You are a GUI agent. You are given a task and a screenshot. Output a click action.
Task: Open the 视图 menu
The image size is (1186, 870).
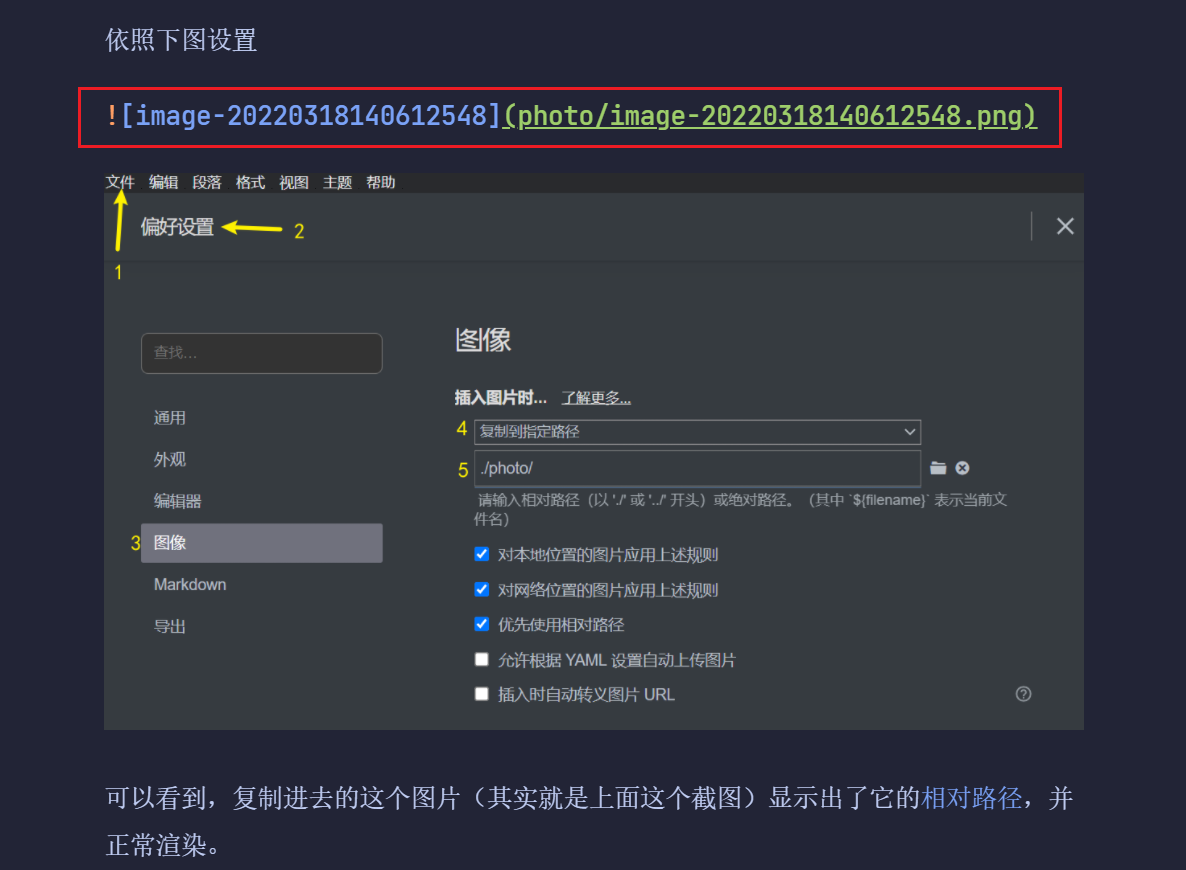pos(293,182)
